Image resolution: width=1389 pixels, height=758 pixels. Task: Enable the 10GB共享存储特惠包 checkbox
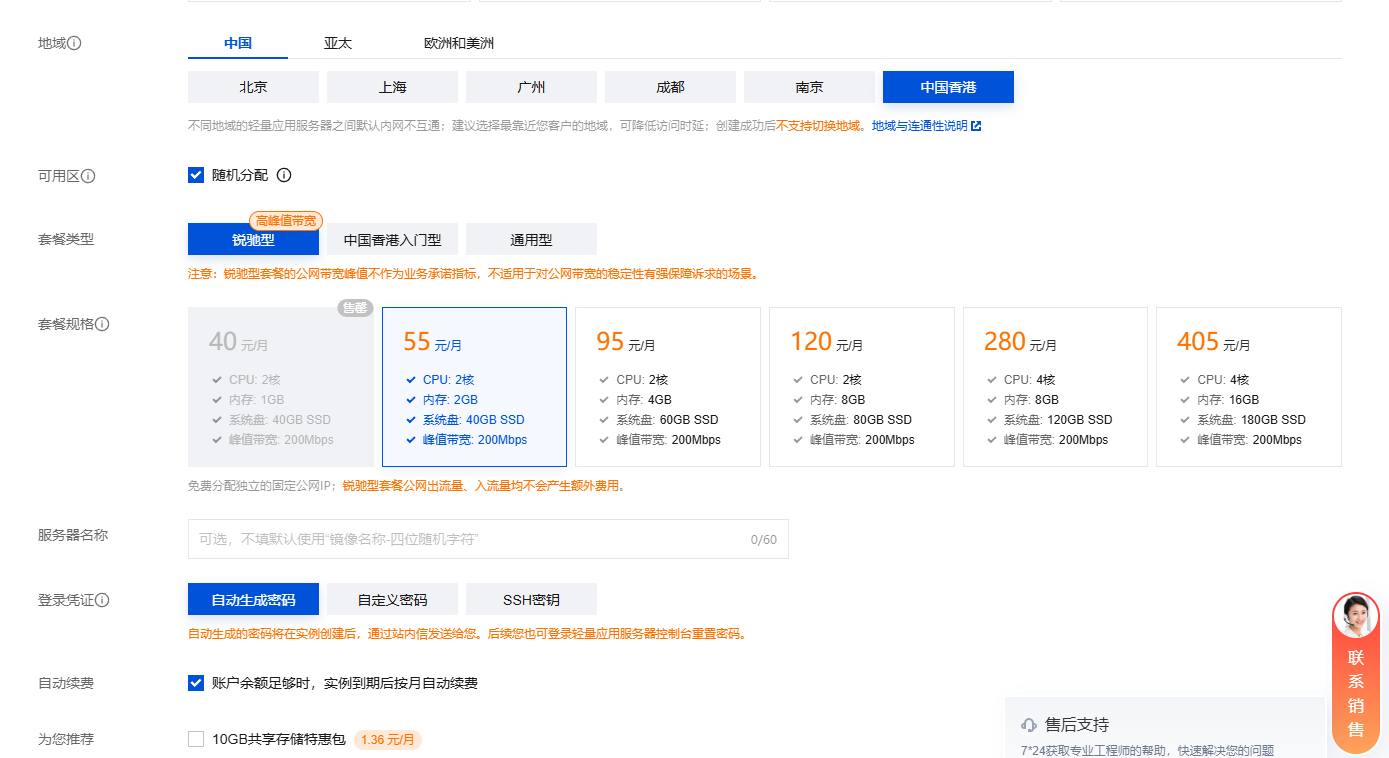[196, 739]
